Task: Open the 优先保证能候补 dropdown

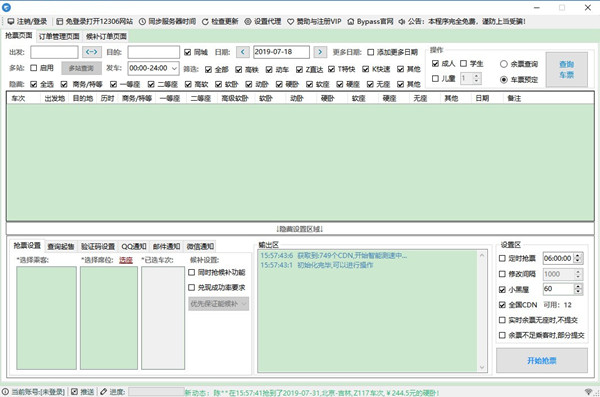Action: (218, 304)
